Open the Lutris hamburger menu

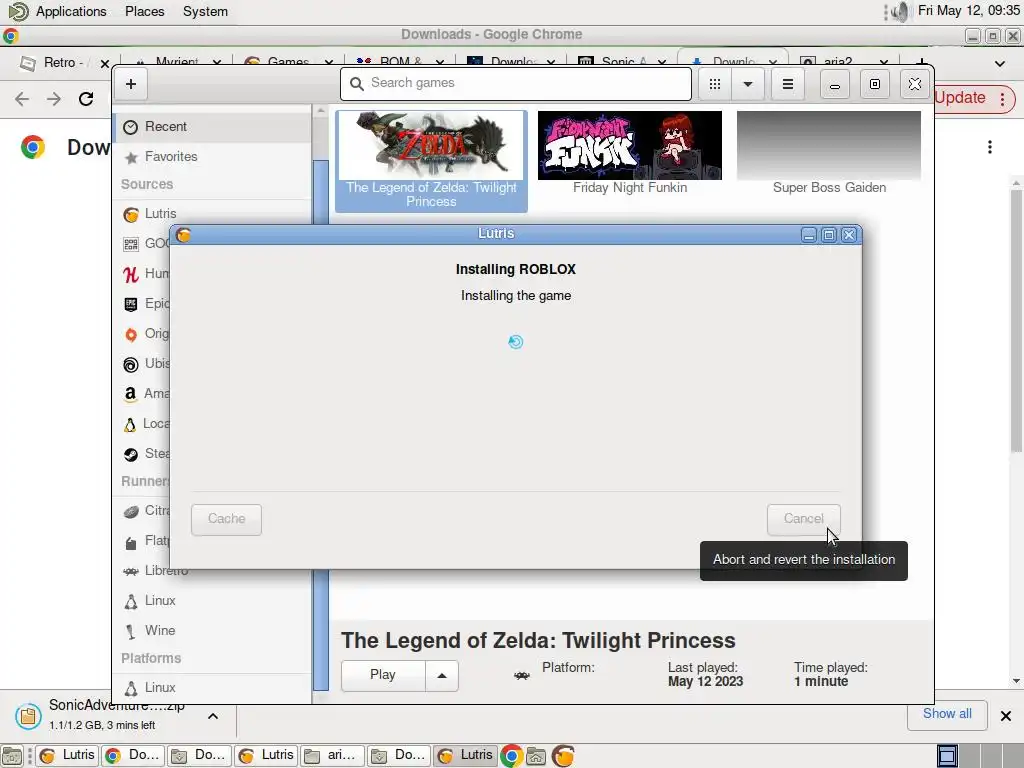point(788,84)
